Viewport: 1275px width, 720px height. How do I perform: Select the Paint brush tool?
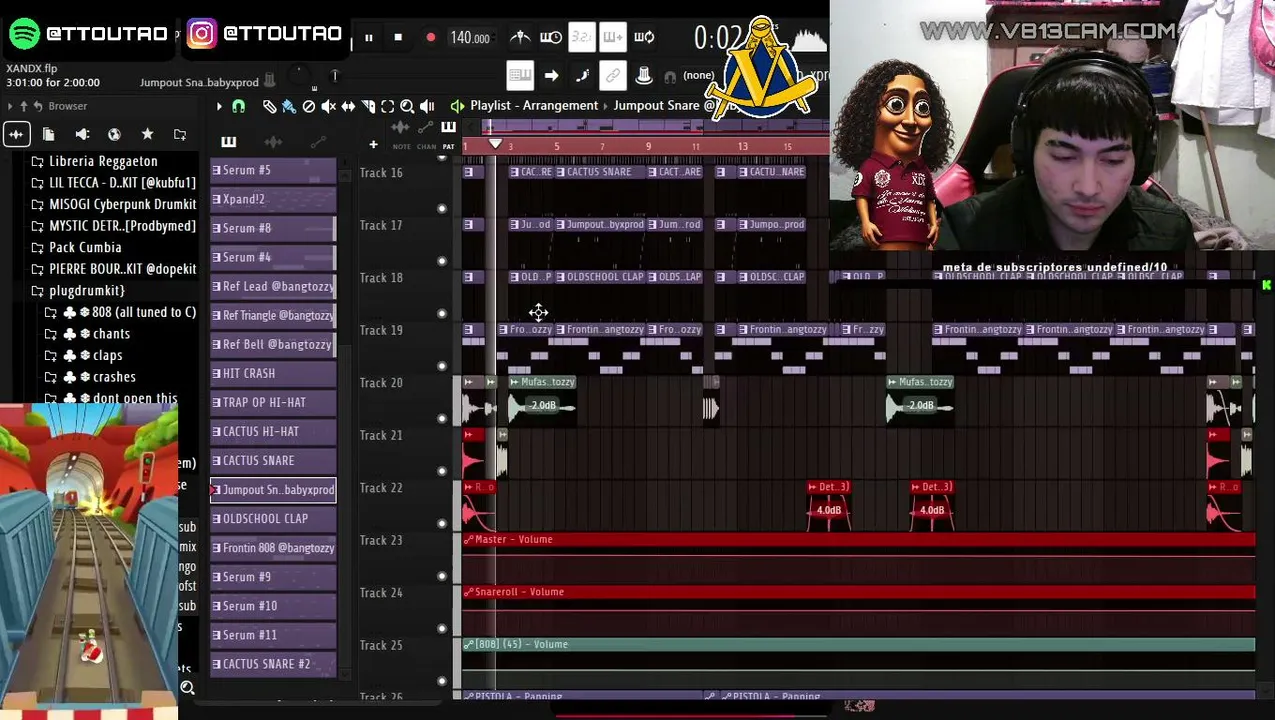pos(289,106)
